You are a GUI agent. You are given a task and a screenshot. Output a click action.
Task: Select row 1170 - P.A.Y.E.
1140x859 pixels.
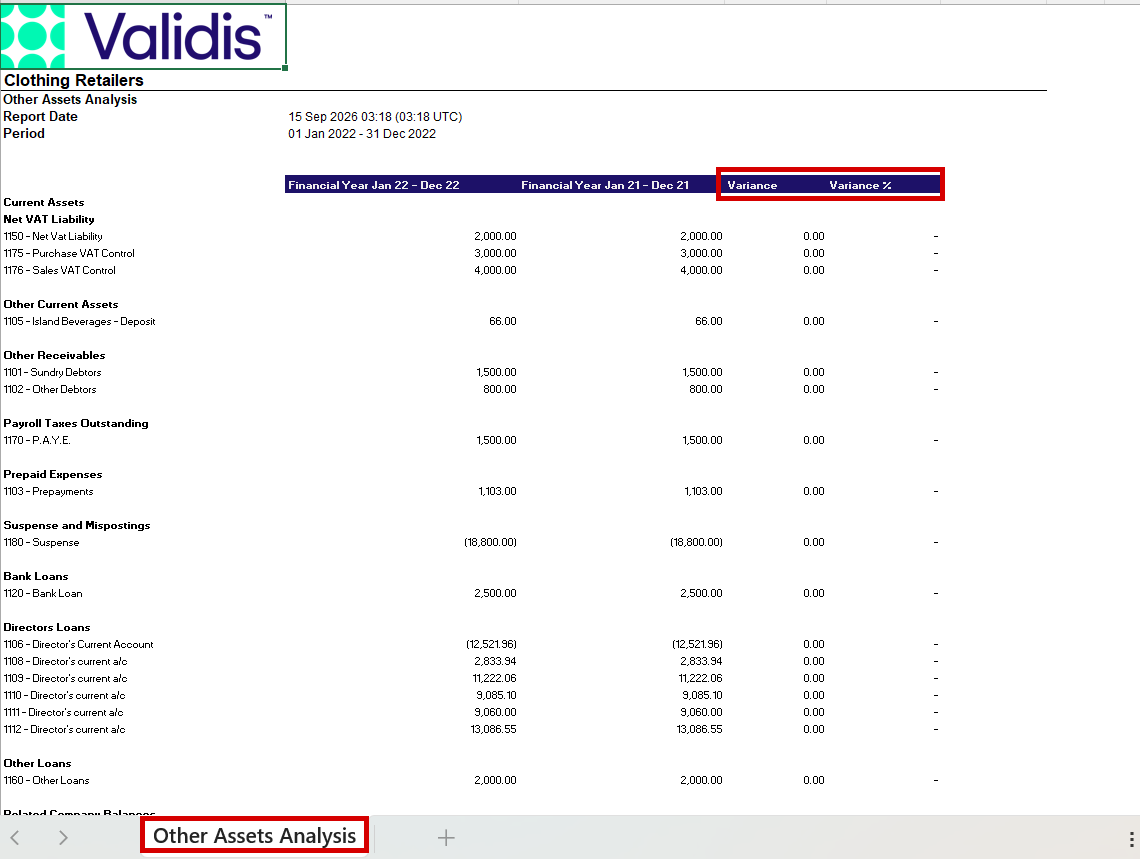tap(37, 440)
